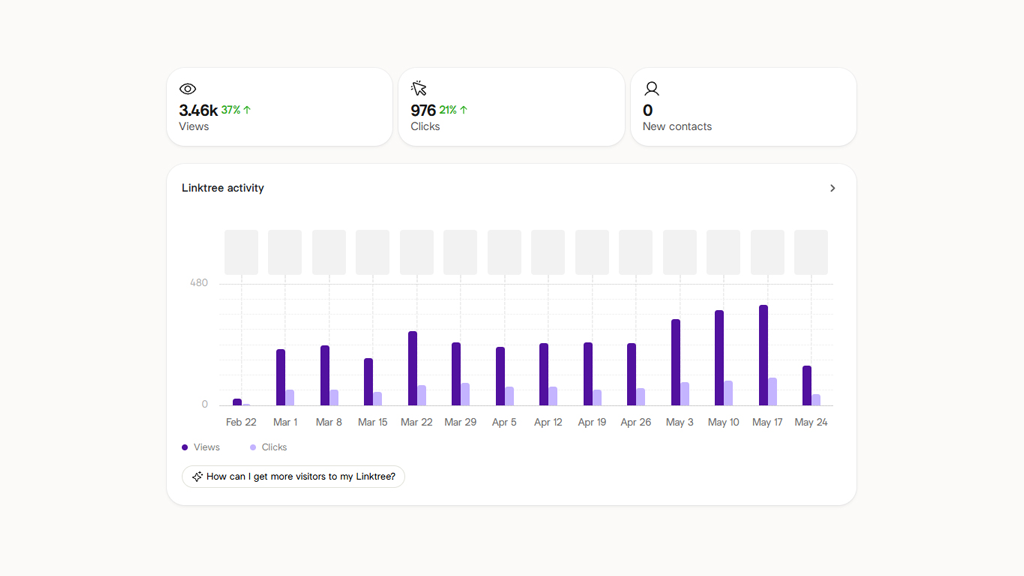Click the gray placeholder above Feb 22
Image resolution: width=1024 pixels, height=576 pixels.
point(241,252)
